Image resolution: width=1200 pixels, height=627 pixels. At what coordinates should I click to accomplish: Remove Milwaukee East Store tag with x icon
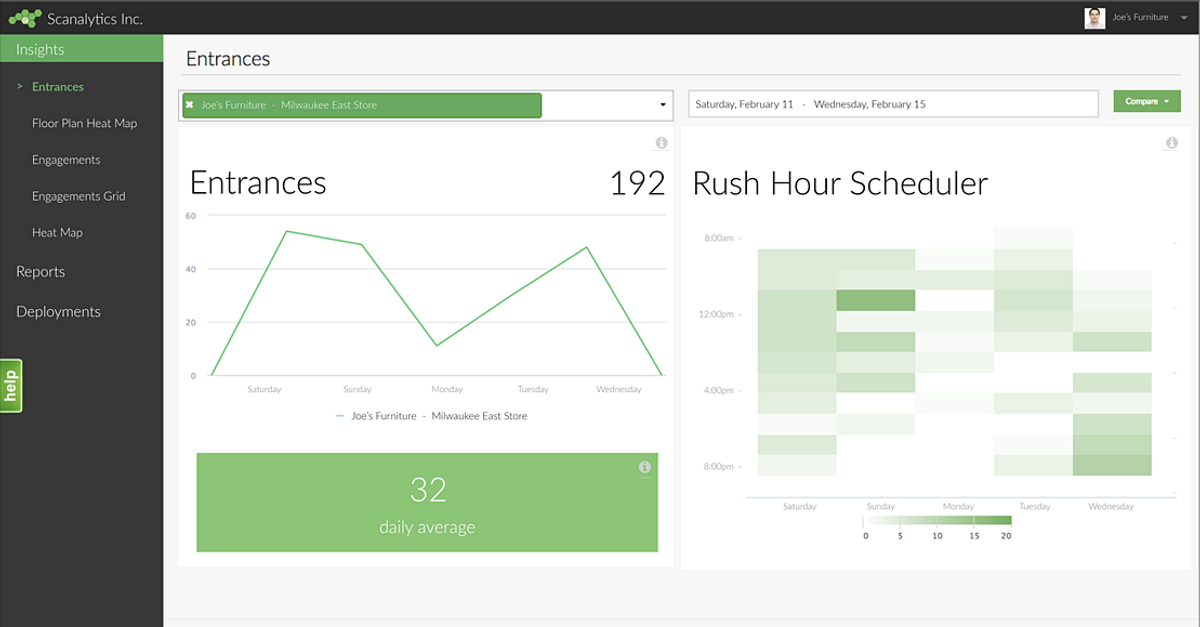(189, 105)
